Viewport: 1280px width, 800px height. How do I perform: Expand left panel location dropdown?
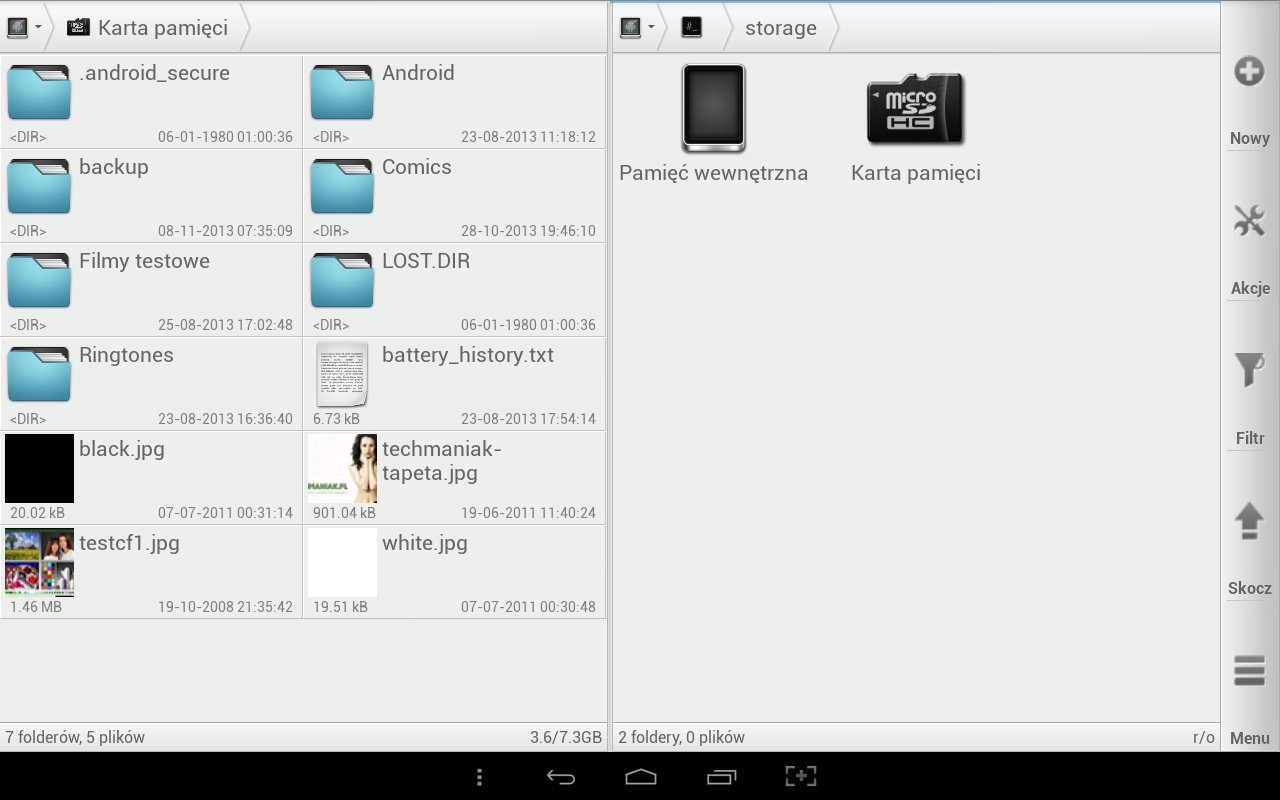click(x=24, y=28)
